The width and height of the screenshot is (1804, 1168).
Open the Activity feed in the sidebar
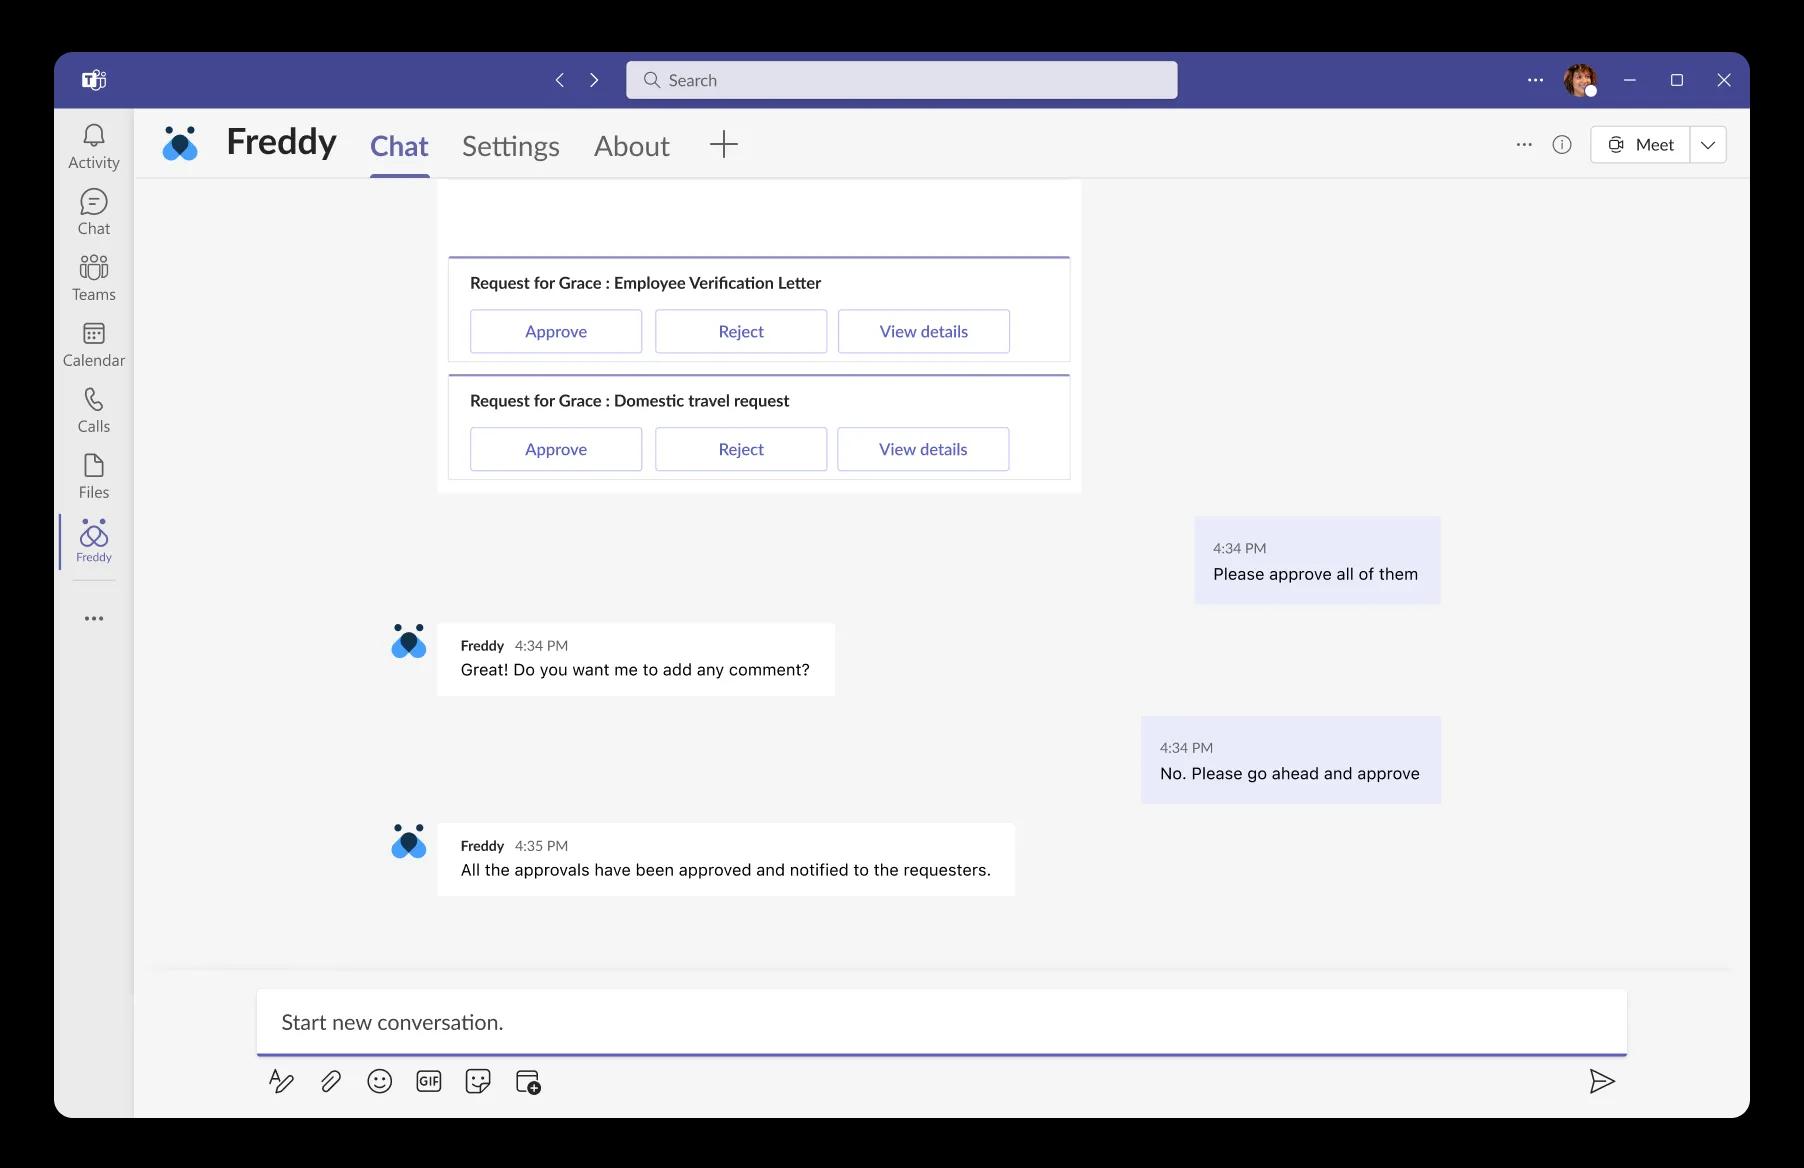click(94, 146)
